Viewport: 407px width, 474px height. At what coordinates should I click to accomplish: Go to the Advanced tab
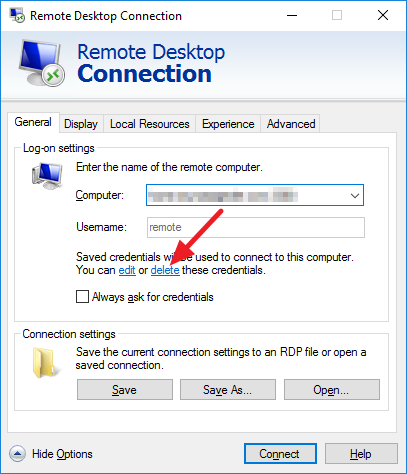pyautogui.click(x=291, y=124)
